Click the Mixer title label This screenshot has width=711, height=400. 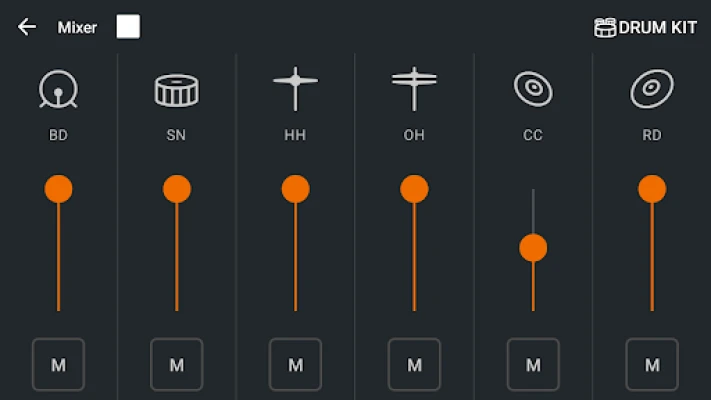pyautogui.click(x=77, y=27)
